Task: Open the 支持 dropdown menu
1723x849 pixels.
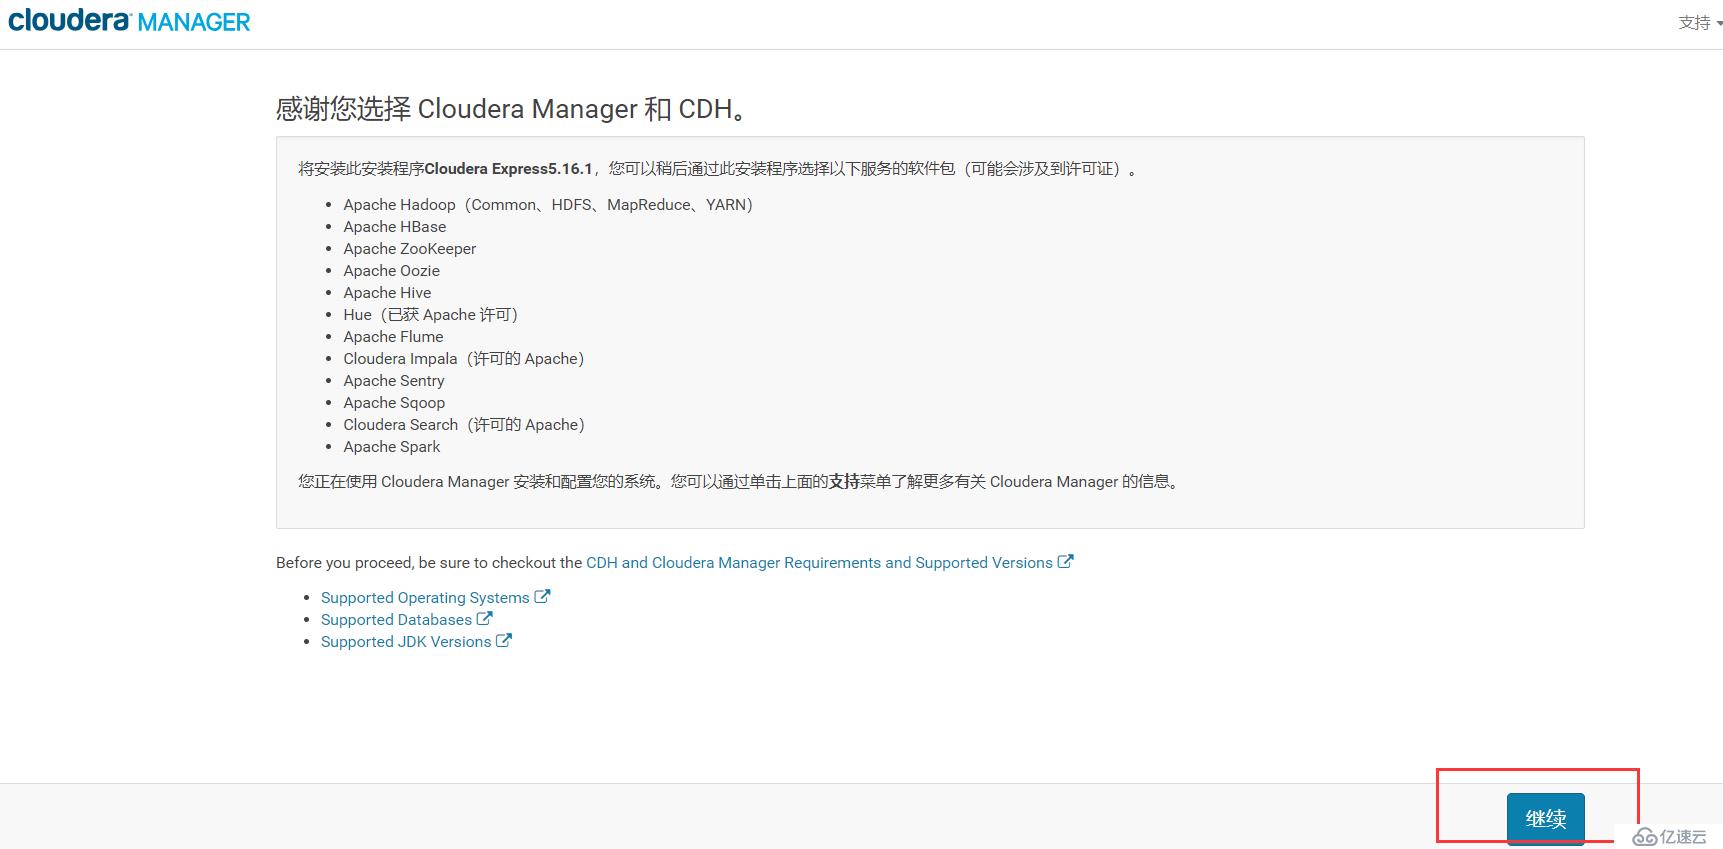Action: (x=1699, y=22)
